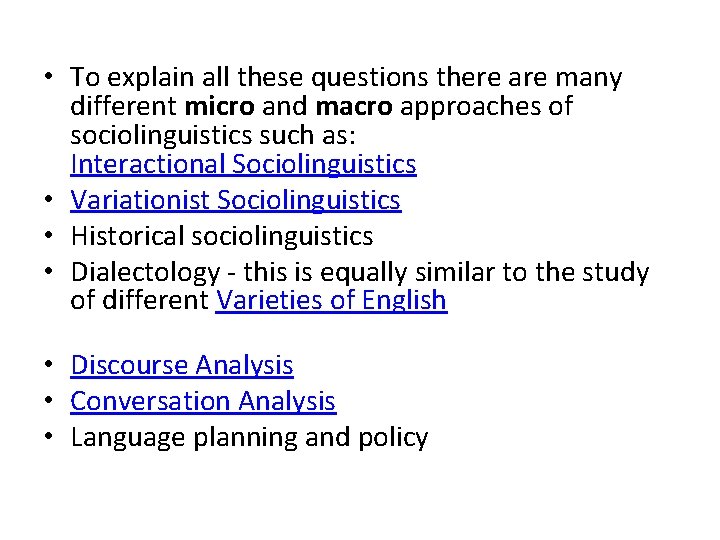The image size is (720, 540).
Task: Click the Varieties of English link
Action: [x=331, y=301]
